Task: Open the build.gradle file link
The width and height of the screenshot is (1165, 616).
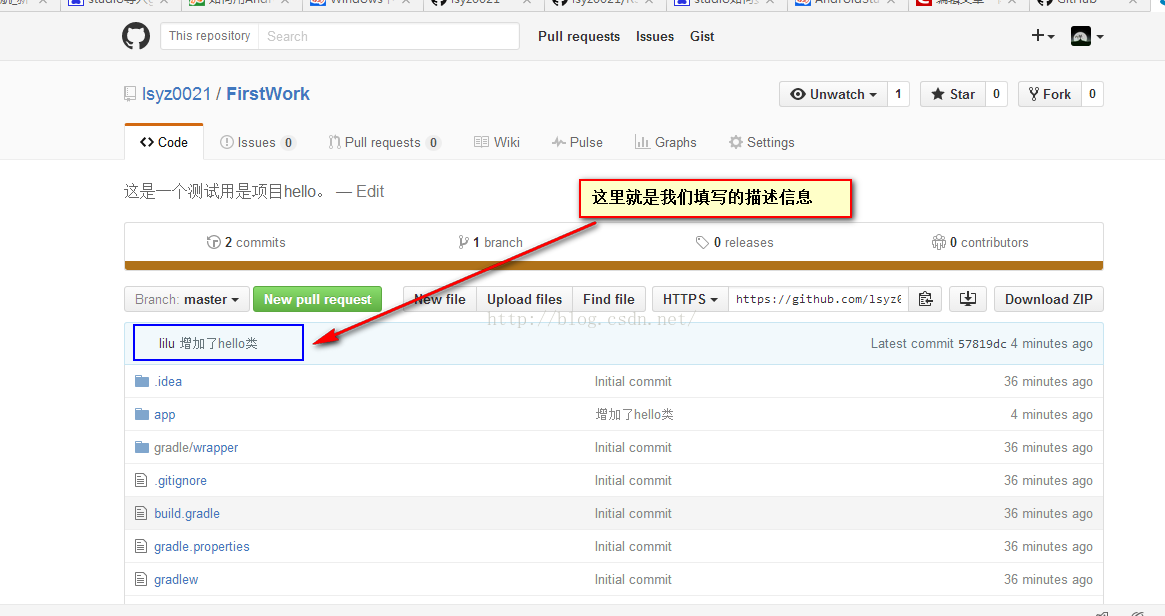Action: 186,513
